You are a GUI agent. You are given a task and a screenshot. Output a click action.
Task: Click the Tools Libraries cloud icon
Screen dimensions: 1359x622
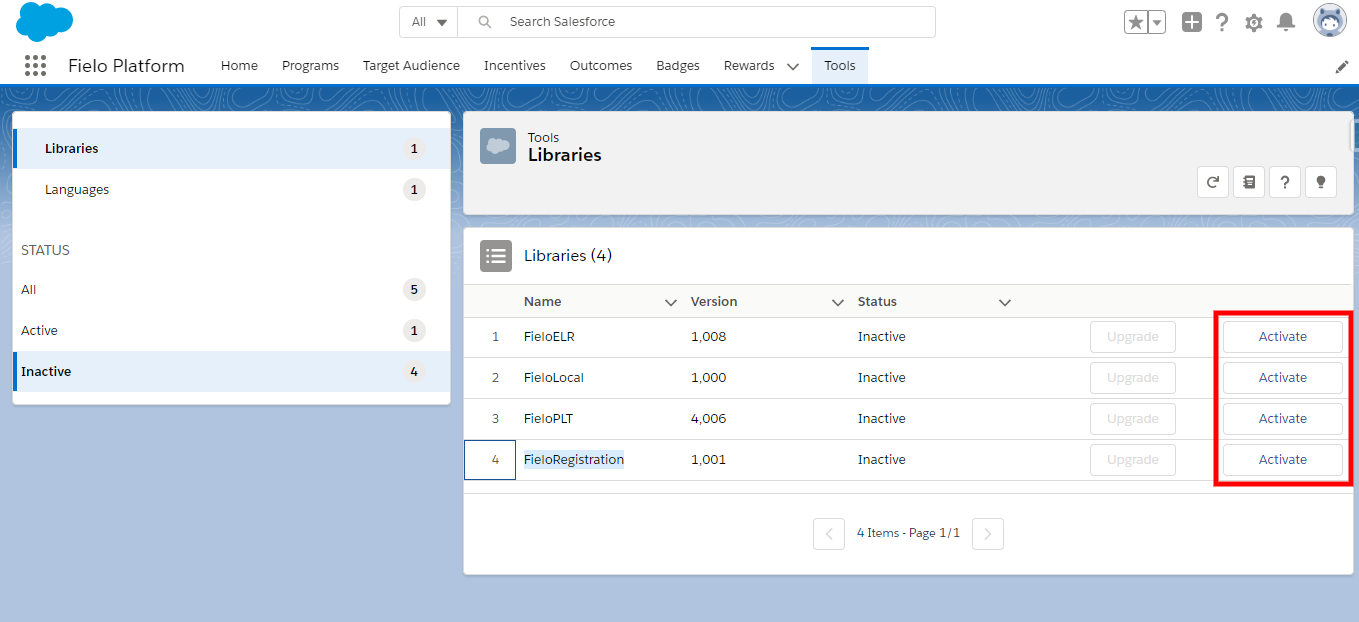click(x=498, y=146)
